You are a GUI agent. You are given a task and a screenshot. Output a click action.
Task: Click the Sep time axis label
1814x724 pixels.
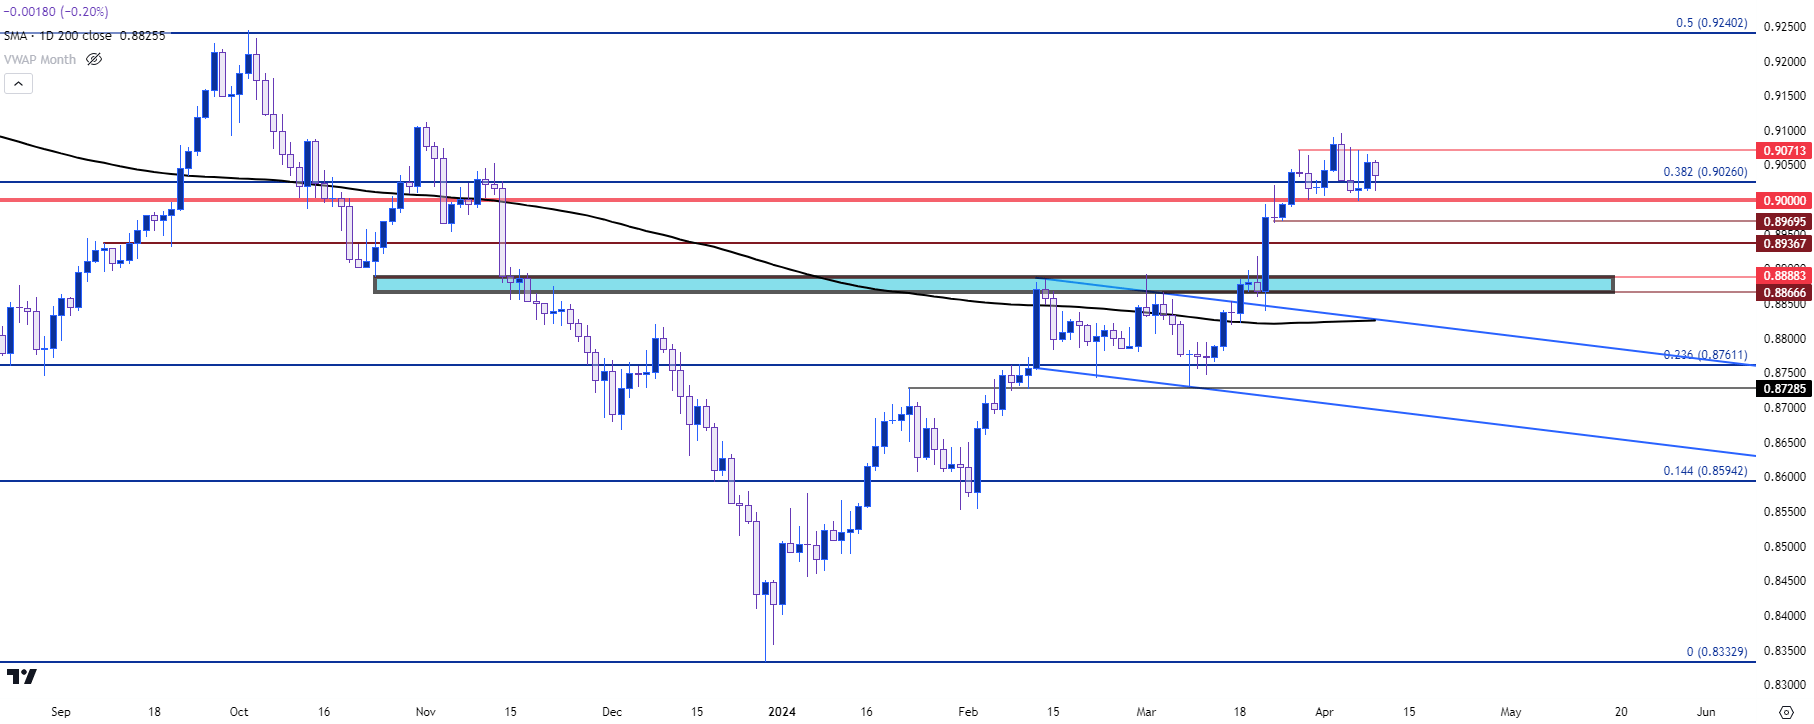[61, 712]
